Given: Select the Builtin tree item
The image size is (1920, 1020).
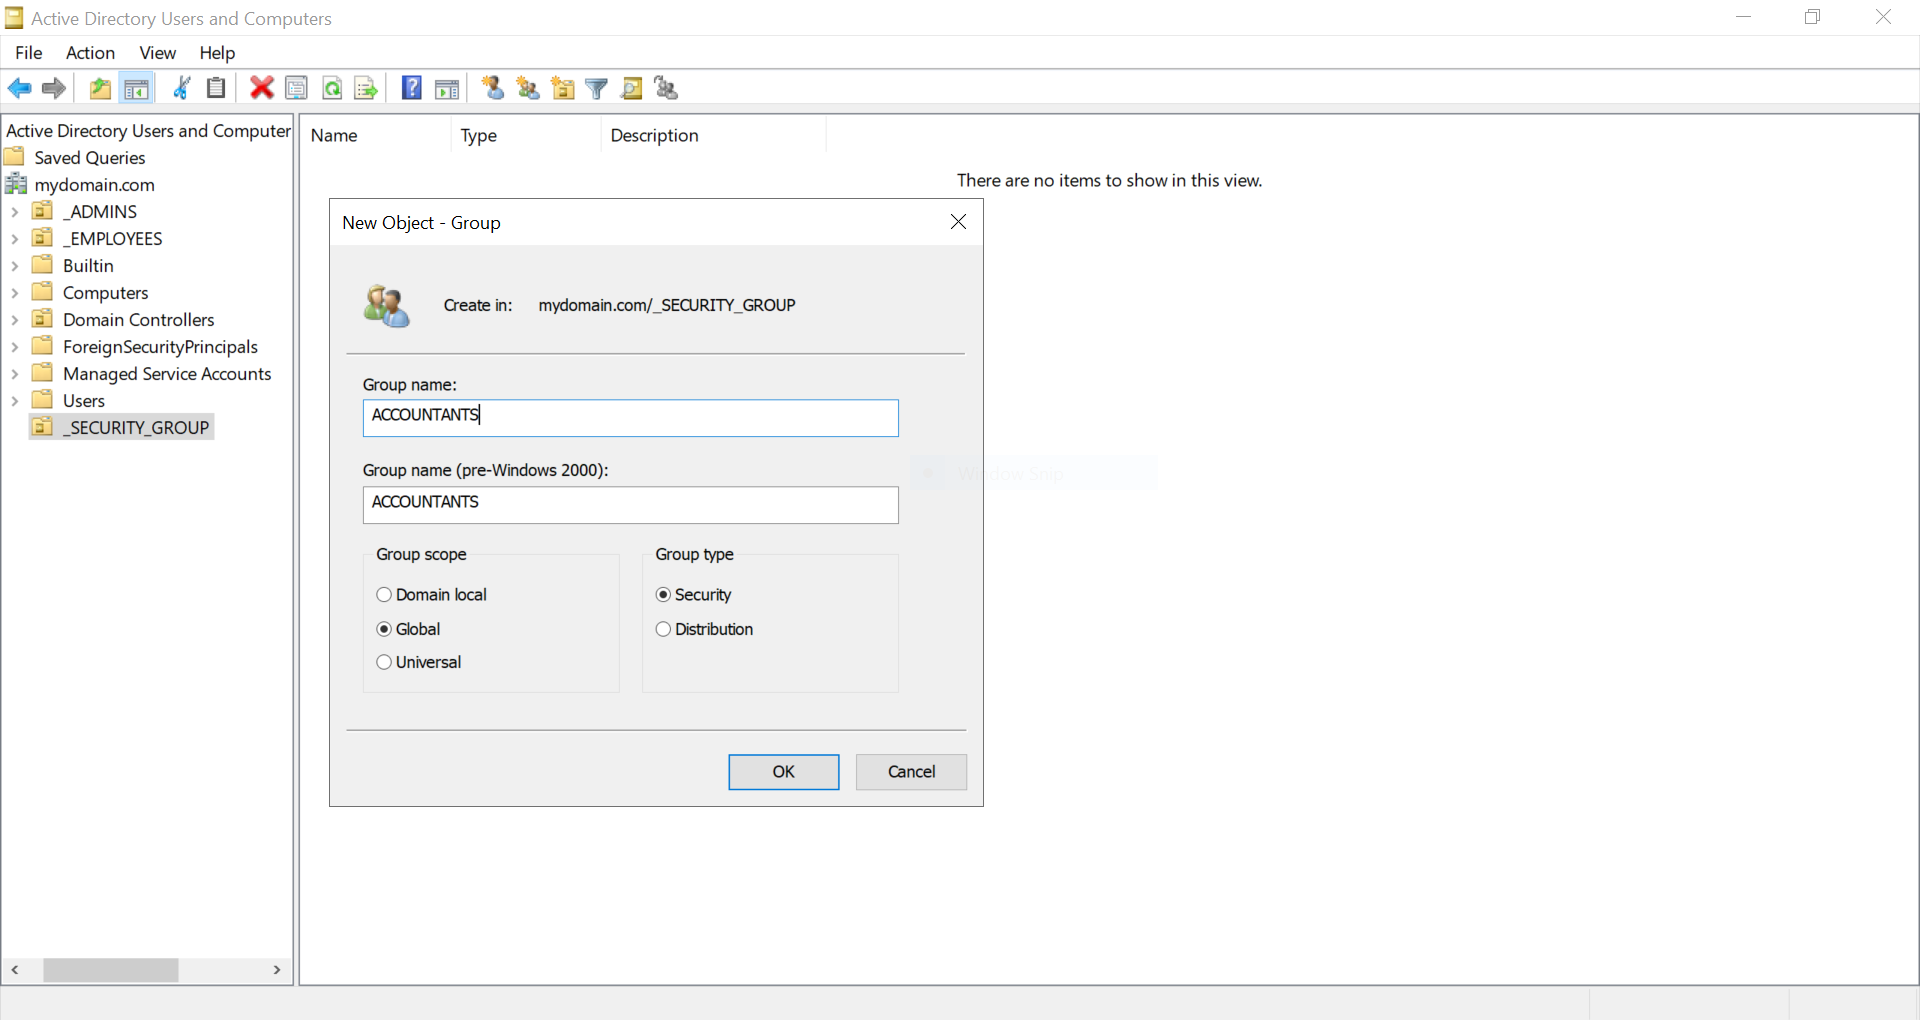Looking at the screenshot, I should click(88, 266).
